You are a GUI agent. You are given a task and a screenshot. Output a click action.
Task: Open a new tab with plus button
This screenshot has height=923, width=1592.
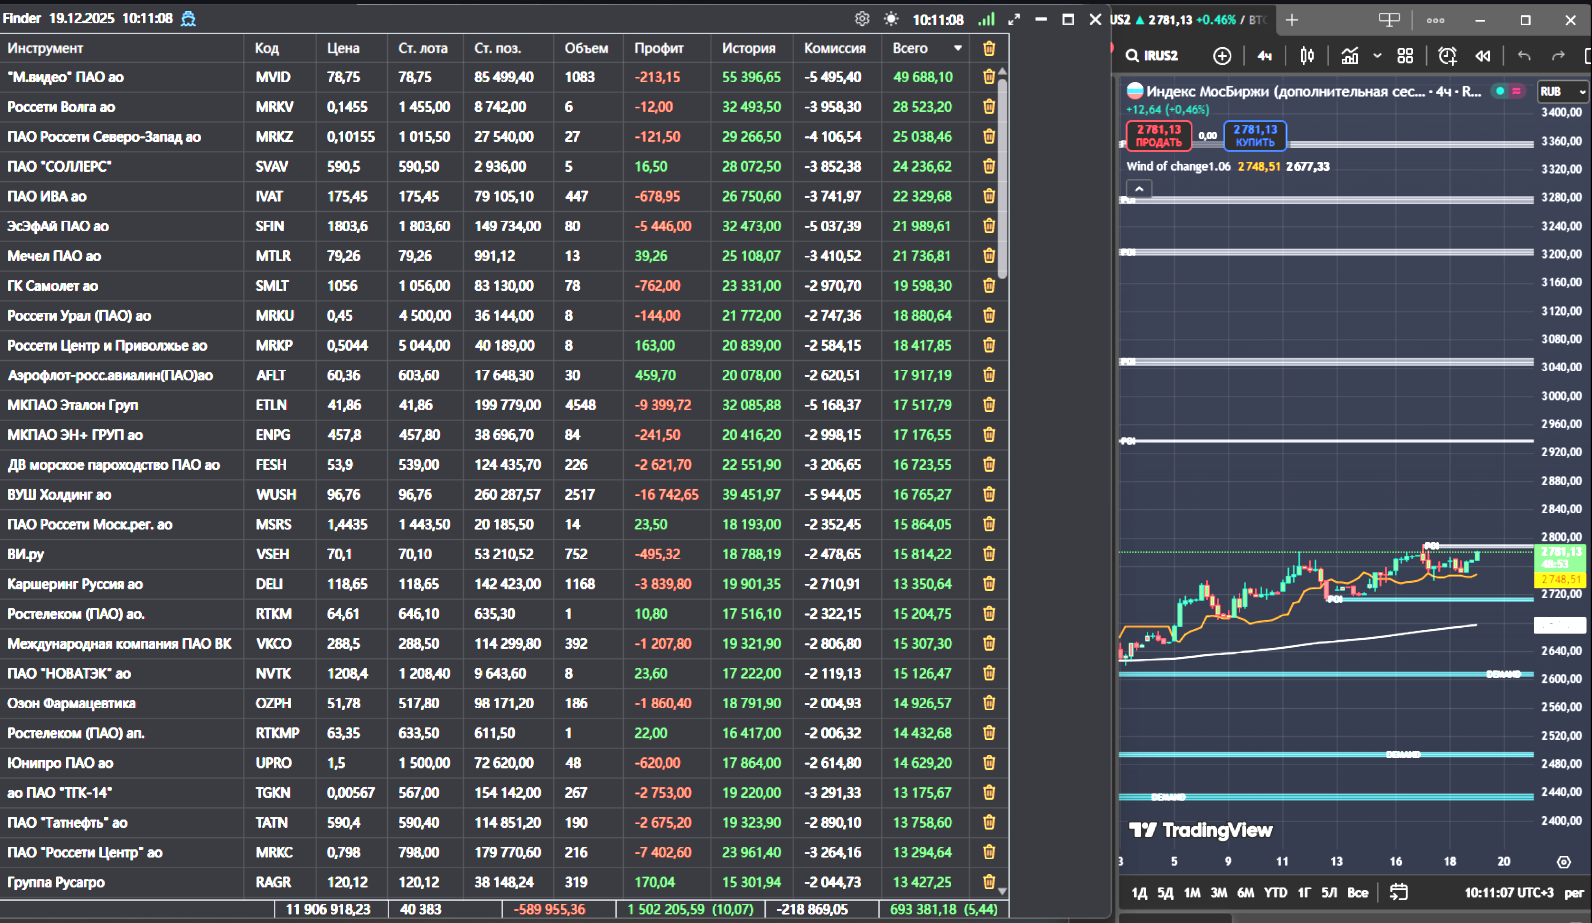pyautogui.click(x=1291, y=20)
